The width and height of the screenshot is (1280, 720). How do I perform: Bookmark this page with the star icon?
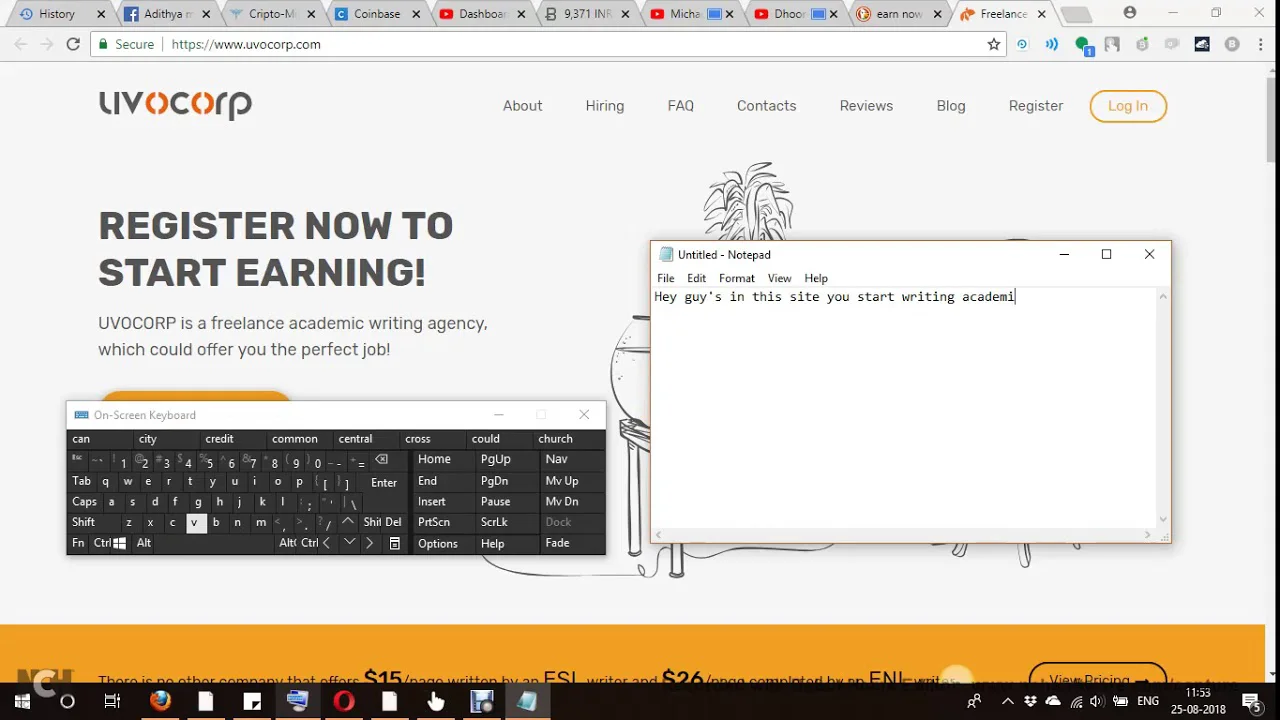point(993,44)
